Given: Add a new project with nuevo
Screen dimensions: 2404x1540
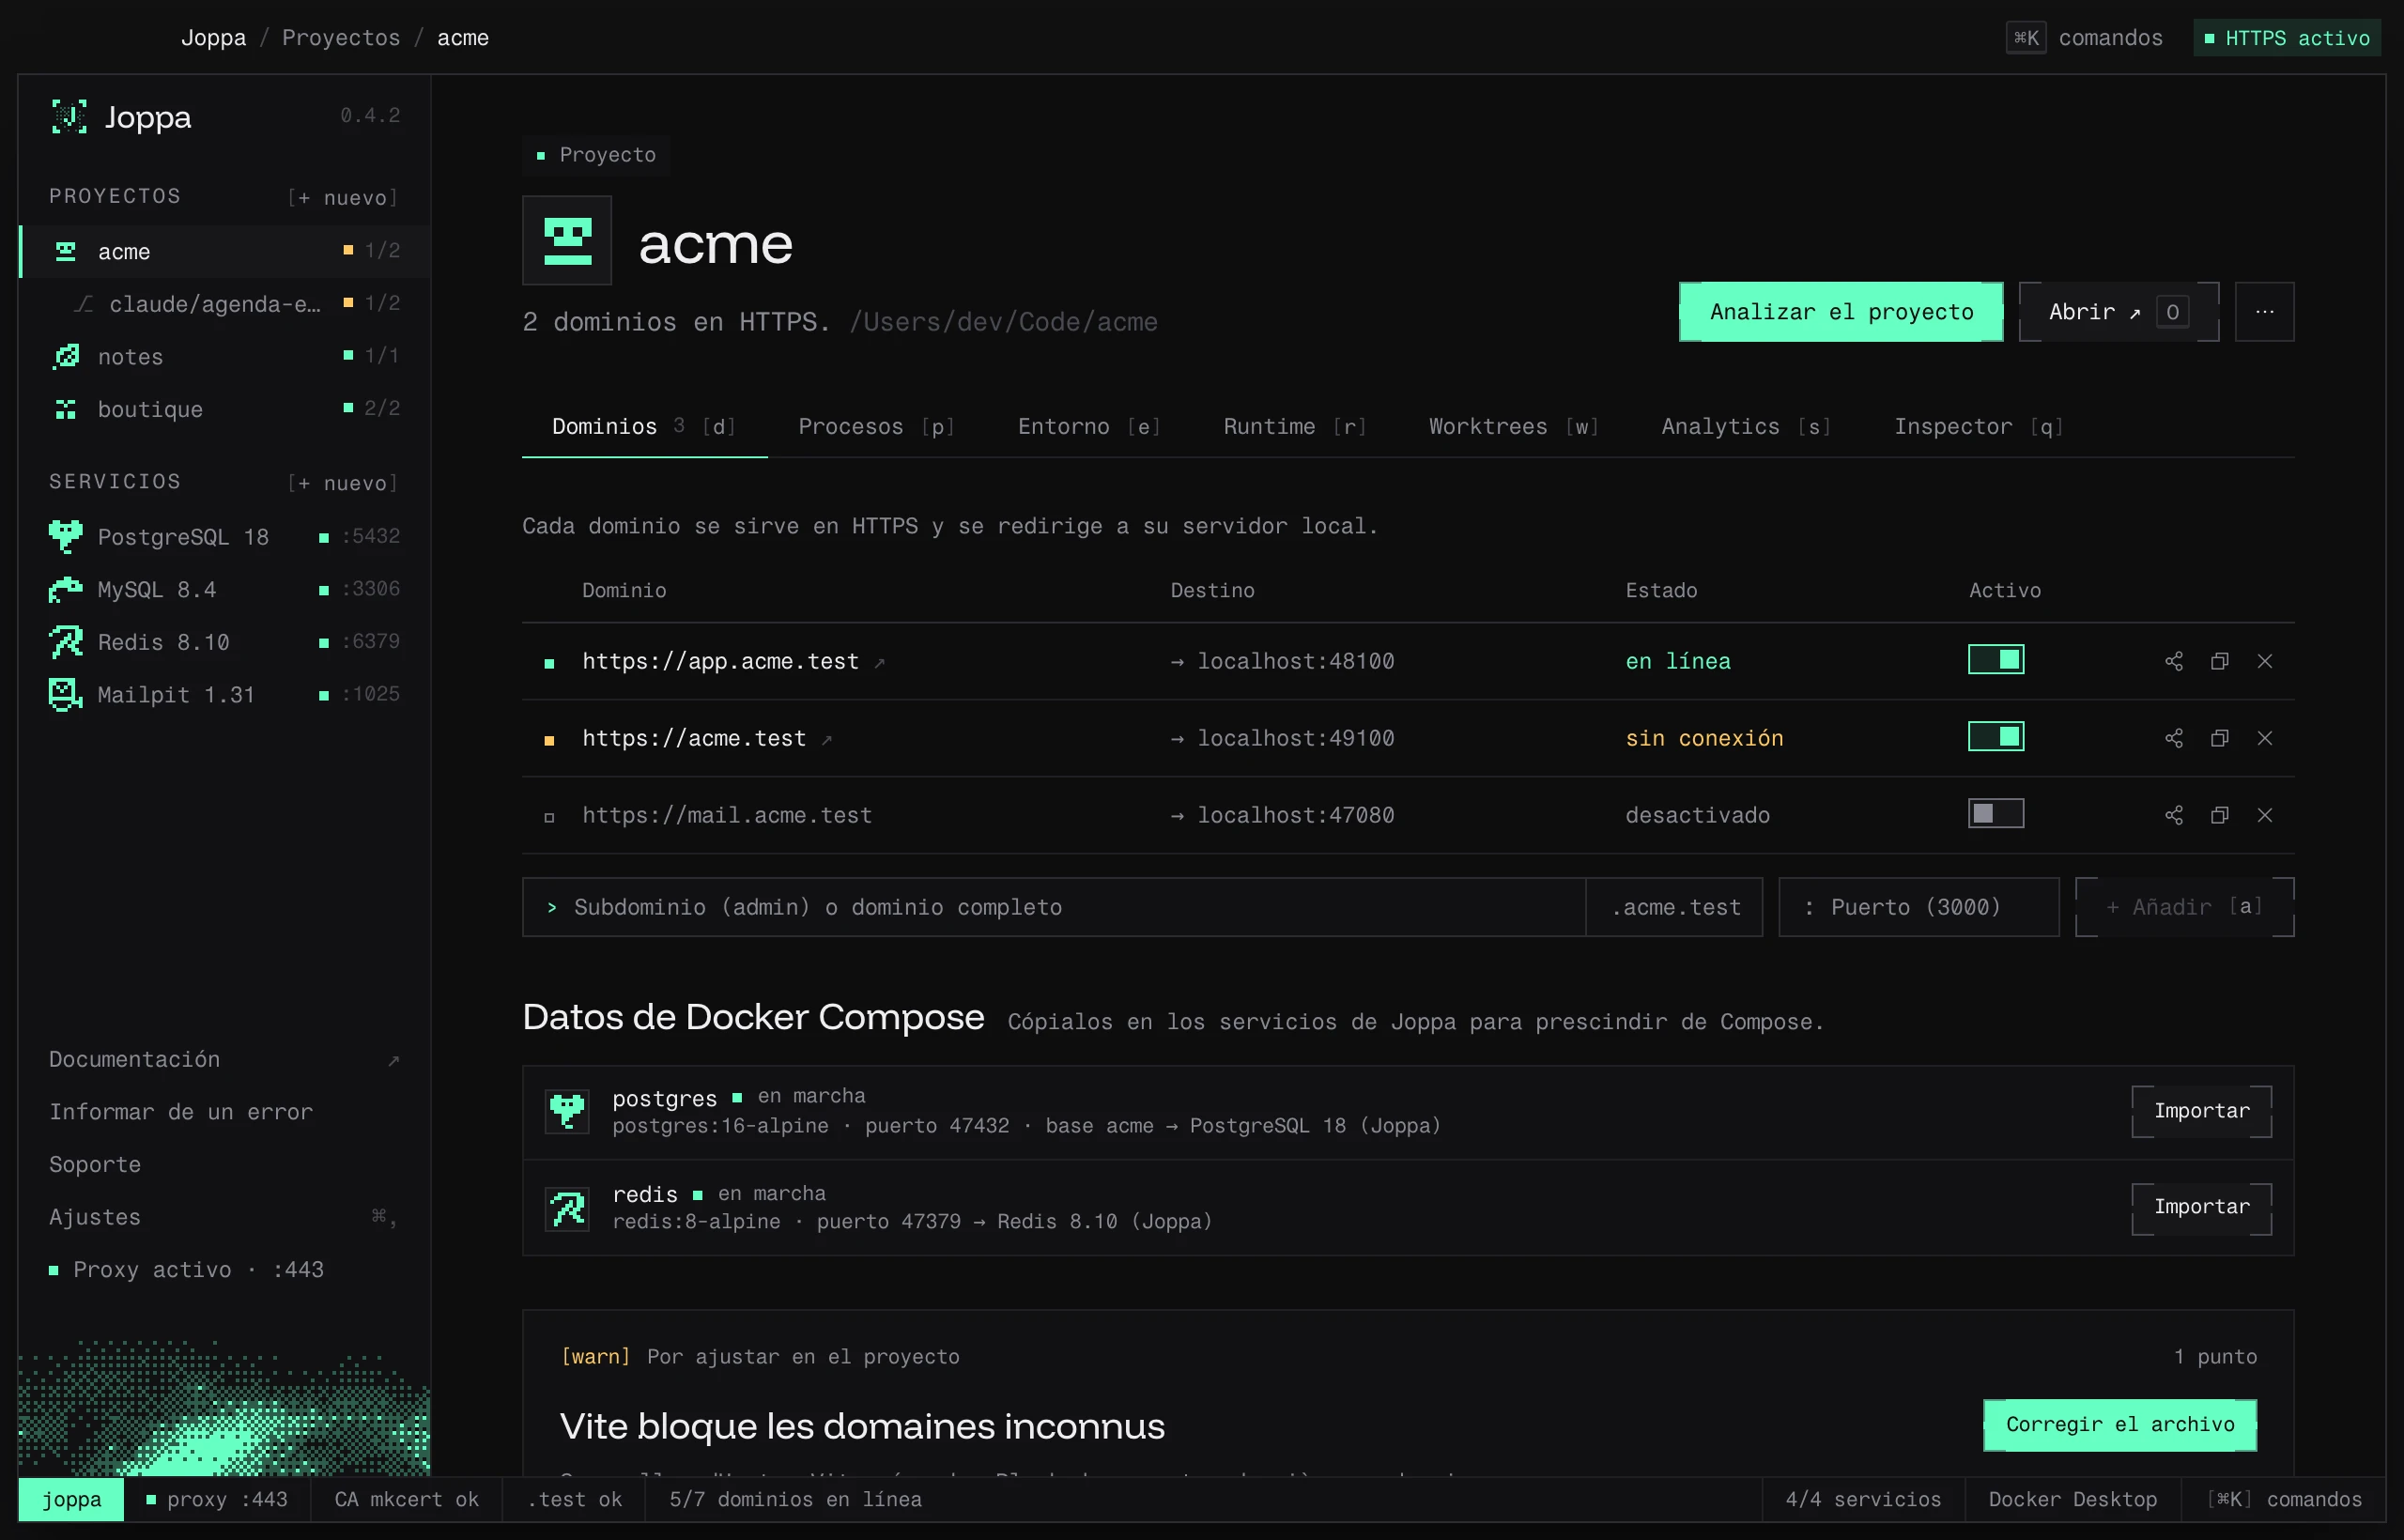Looking at the screenshot, I should point(343,198).
